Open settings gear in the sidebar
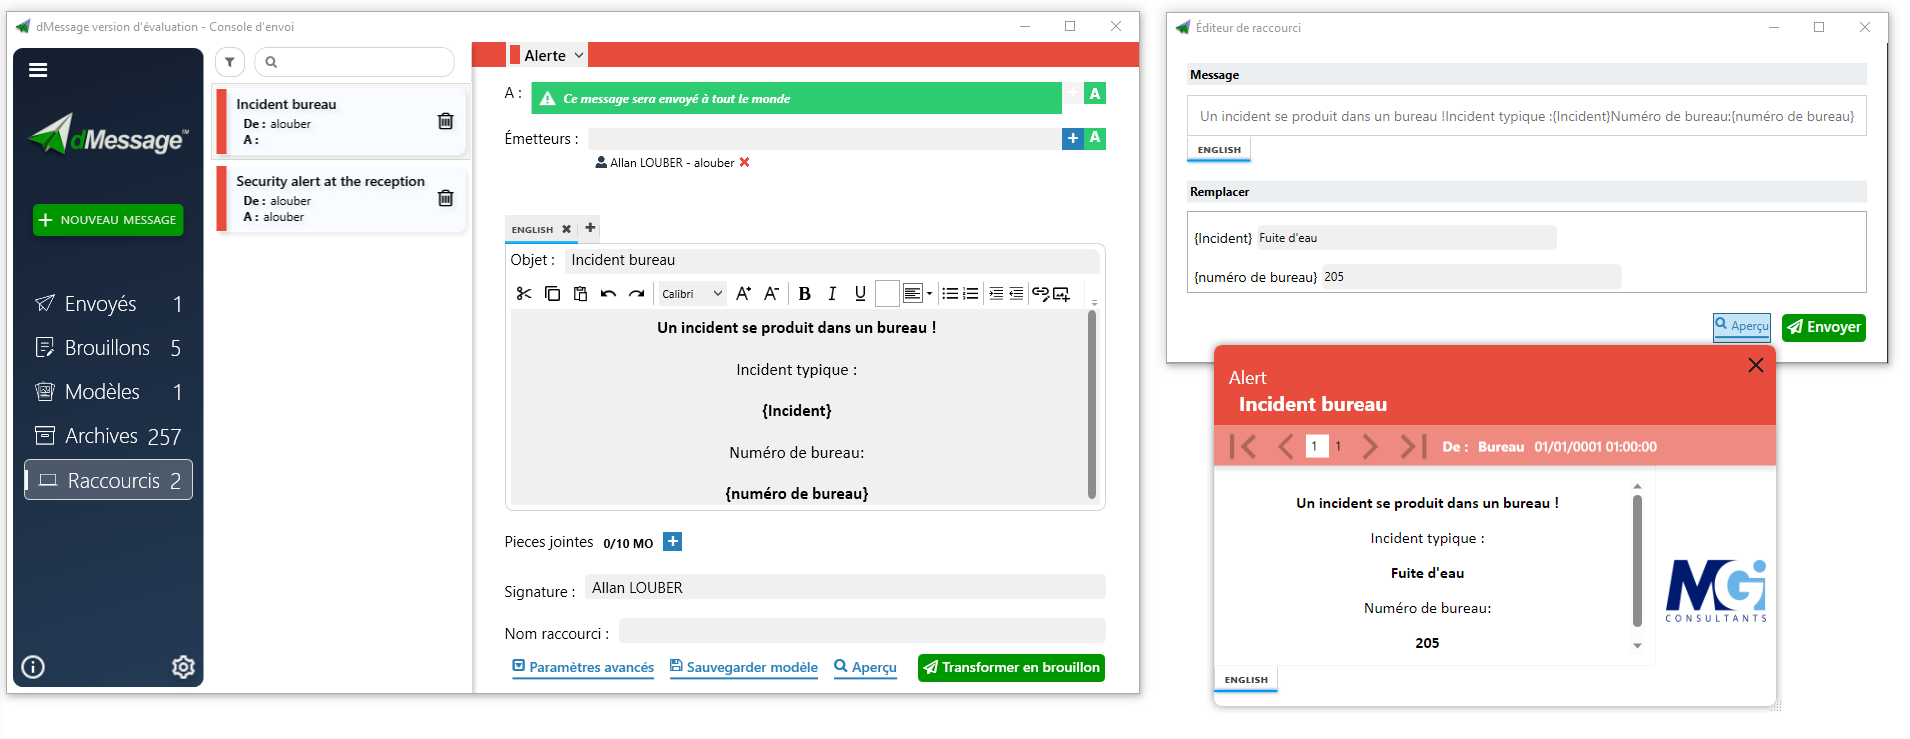This screenshot has height=739, width=1910. coord(183,667)
